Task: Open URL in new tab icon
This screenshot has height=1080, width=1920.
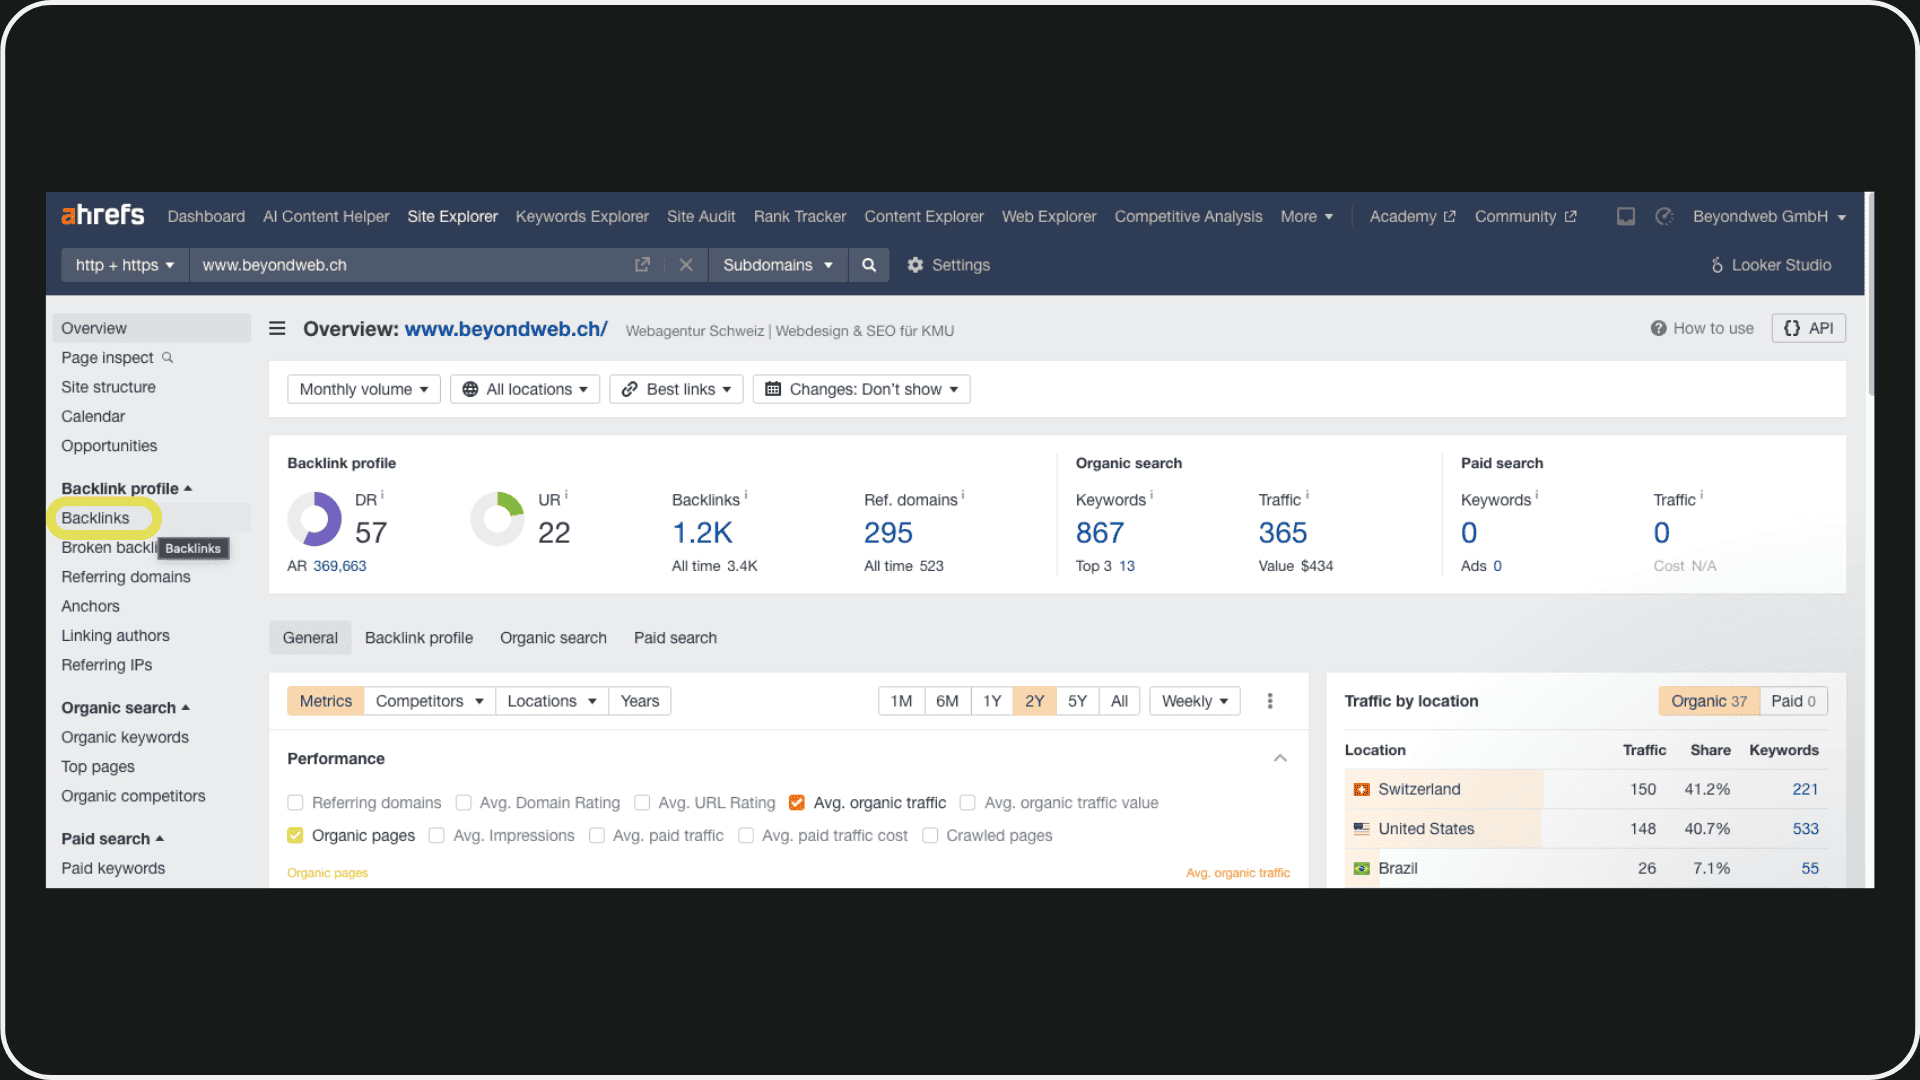Action: 642,265
